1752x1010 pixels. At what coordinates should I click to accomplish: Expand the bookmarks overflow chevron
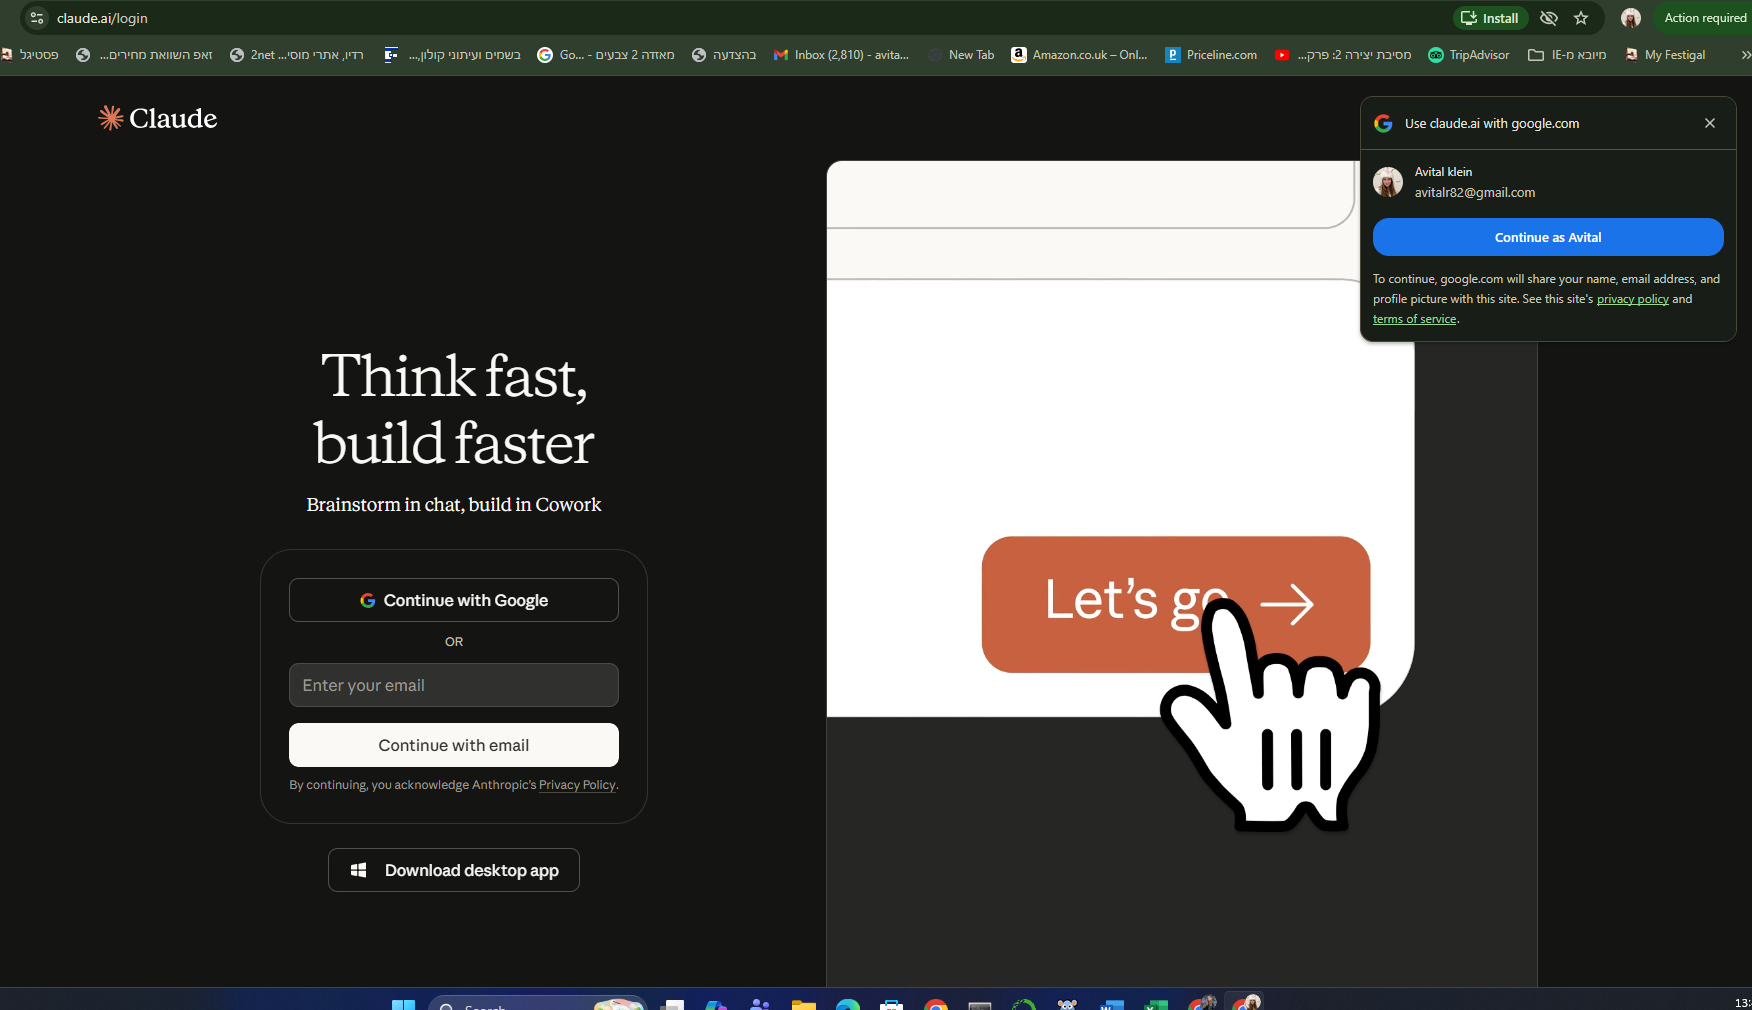[x=1745, y=55]
